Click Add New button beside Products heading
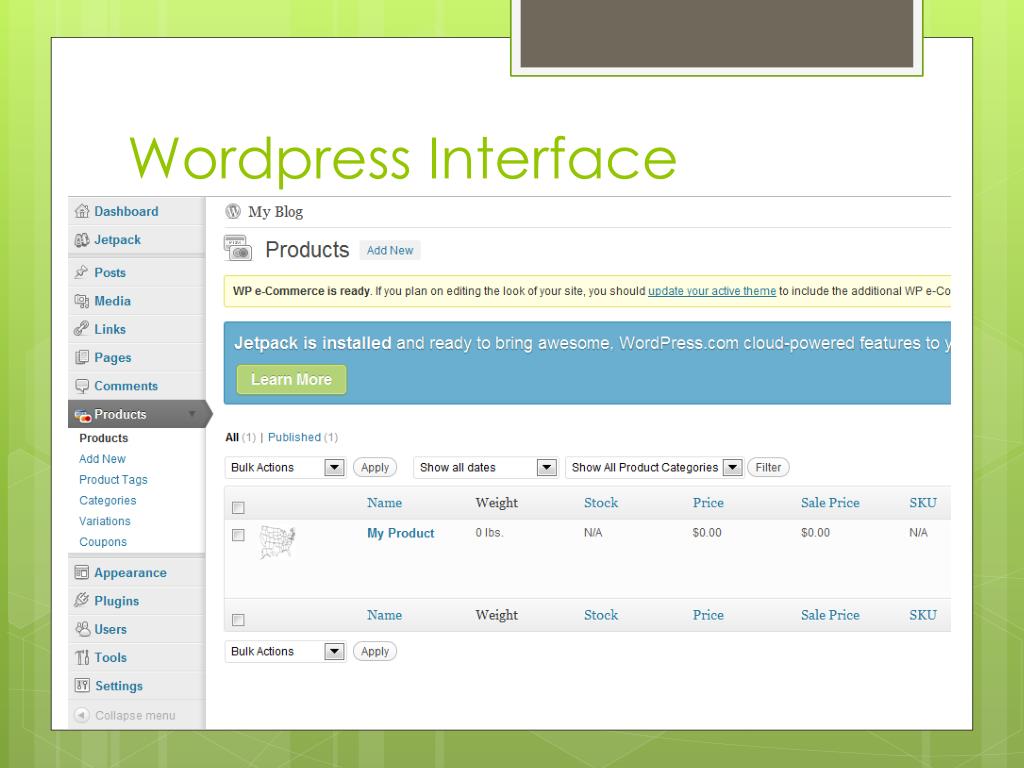 [x=390, y=250]
